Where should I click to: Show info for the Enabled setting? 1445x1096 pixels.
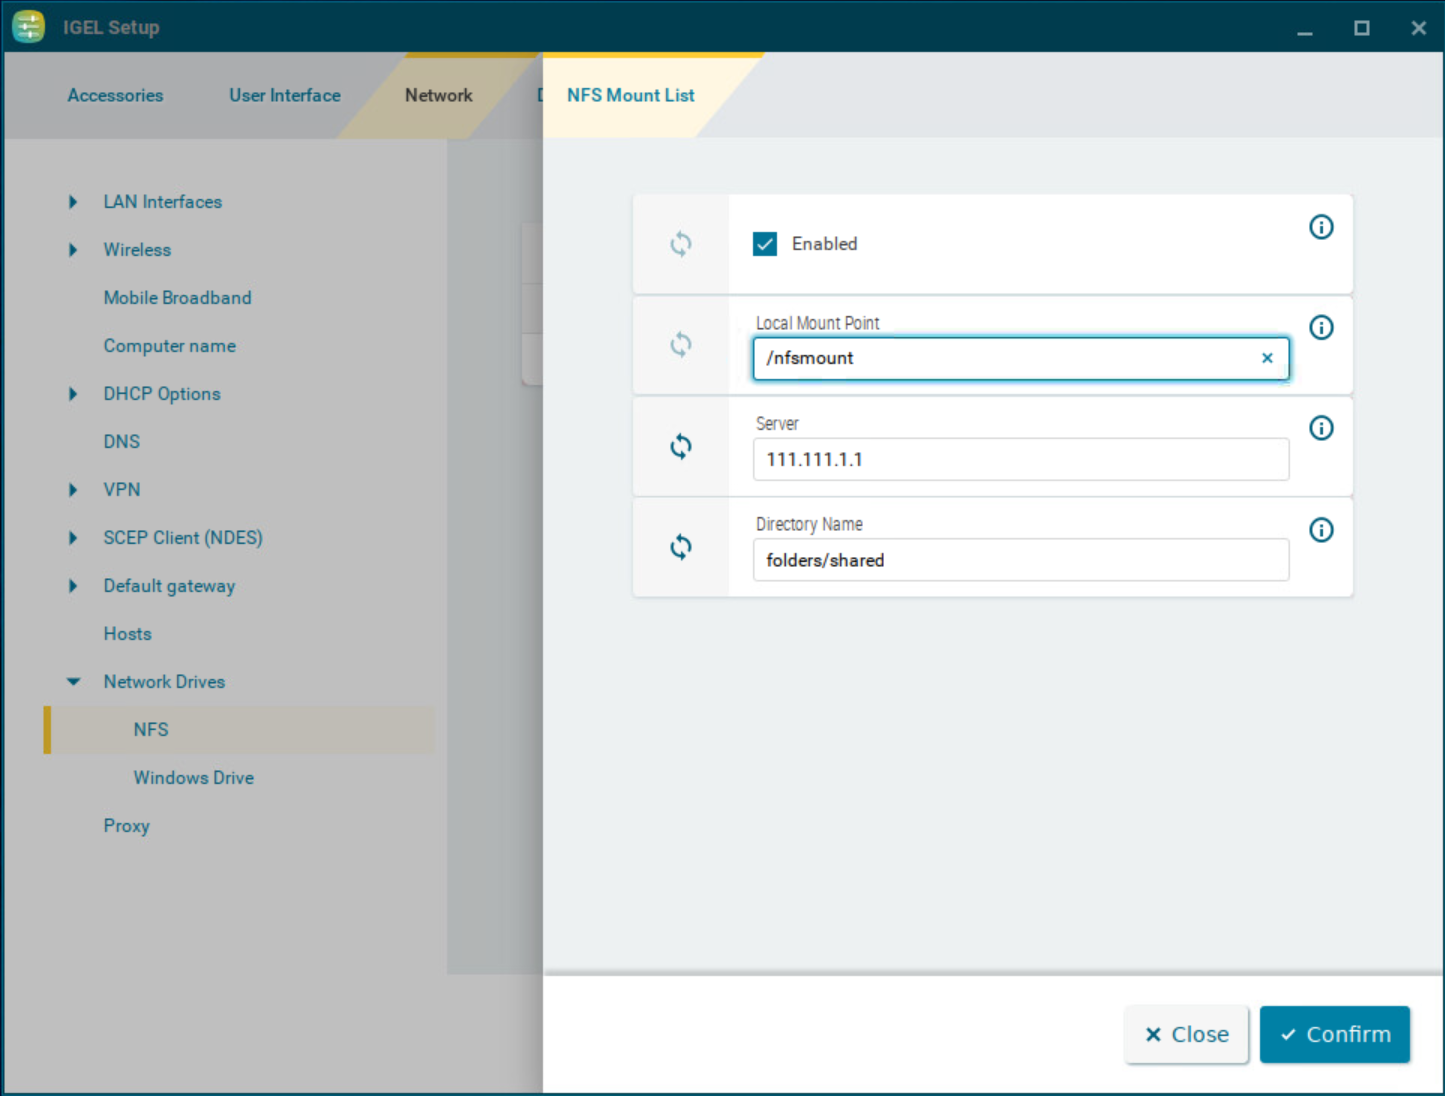pos(1321,227)
